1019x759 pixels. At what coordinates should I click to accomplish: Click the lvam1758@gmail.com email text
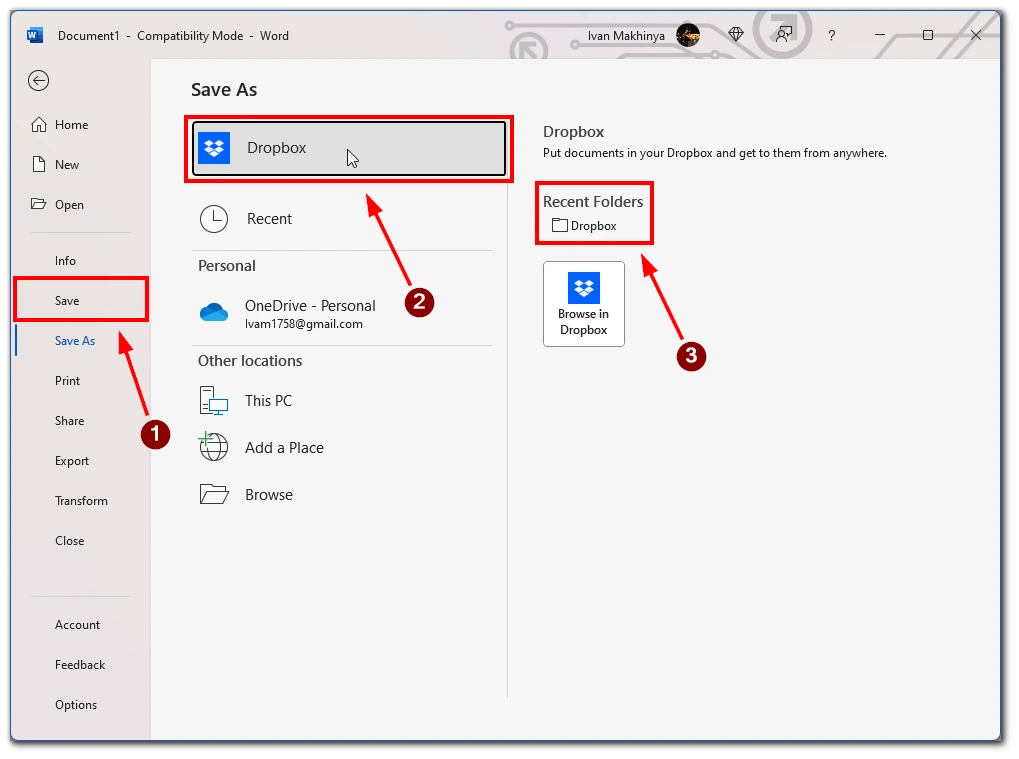[303, 324]
